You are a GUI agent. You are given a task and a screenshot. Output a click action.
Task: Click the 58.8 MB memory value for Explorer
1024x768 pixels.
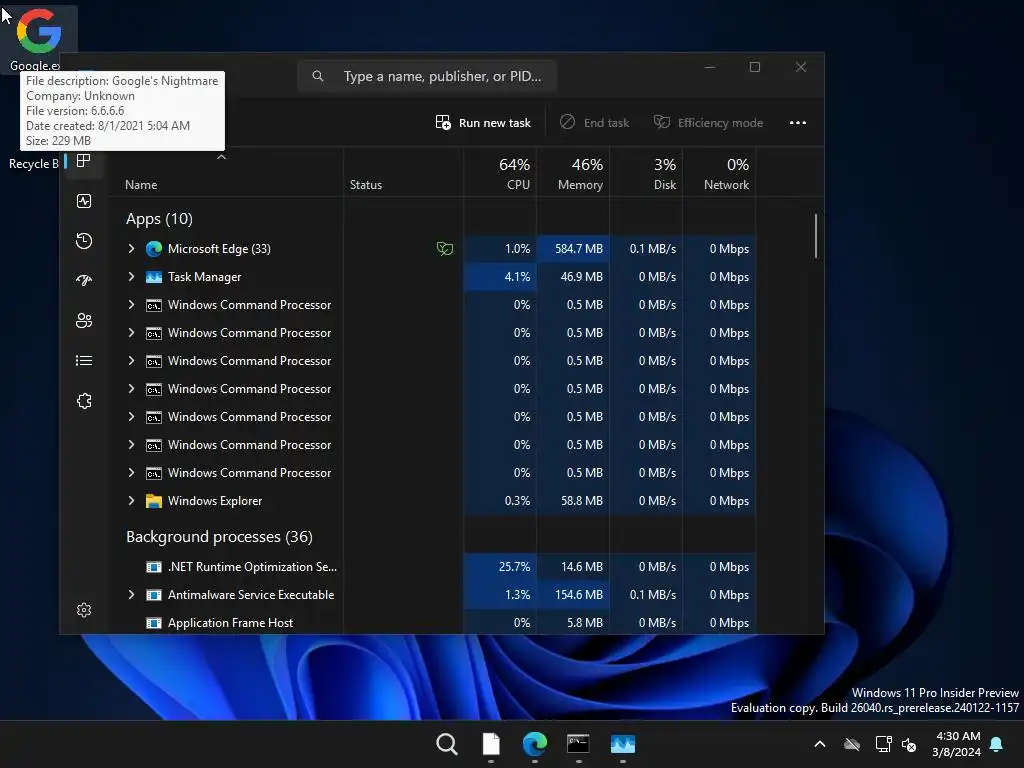[x=582, y=501]
